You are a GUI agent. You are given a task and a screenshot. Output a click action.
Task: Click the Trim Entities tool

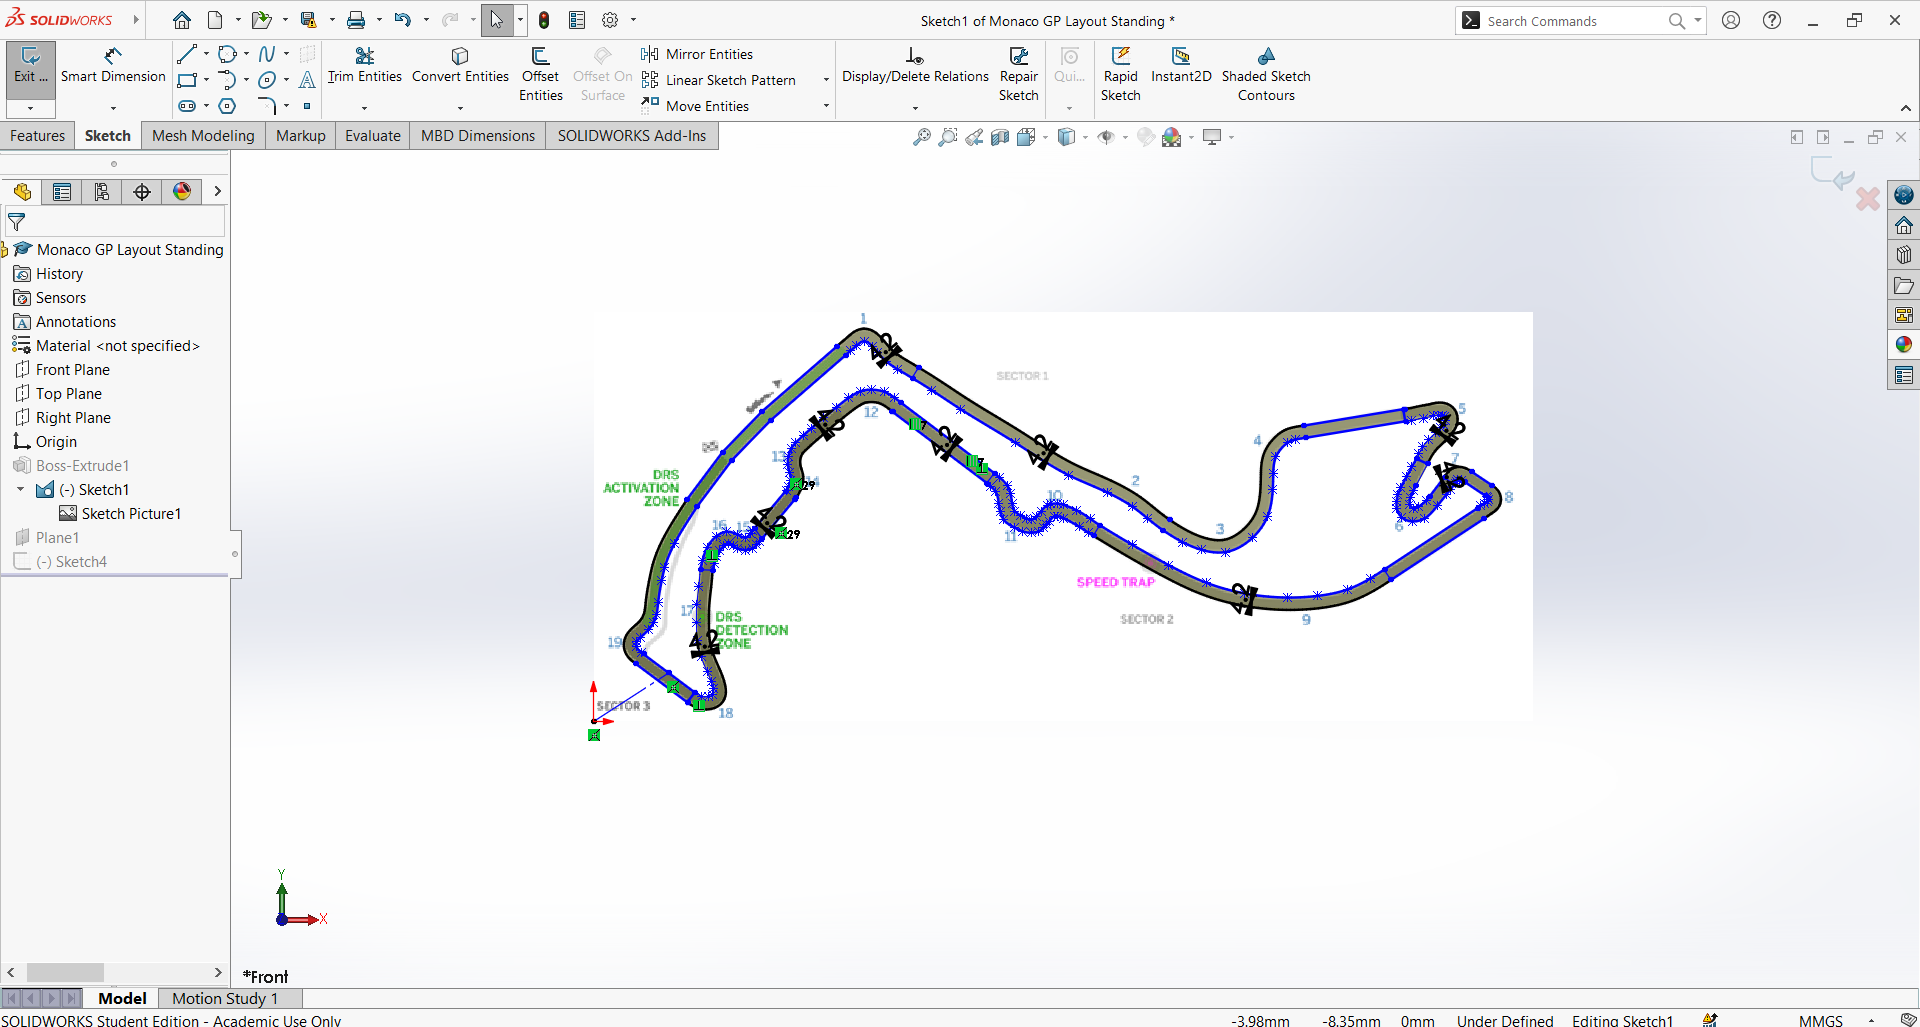365,65
